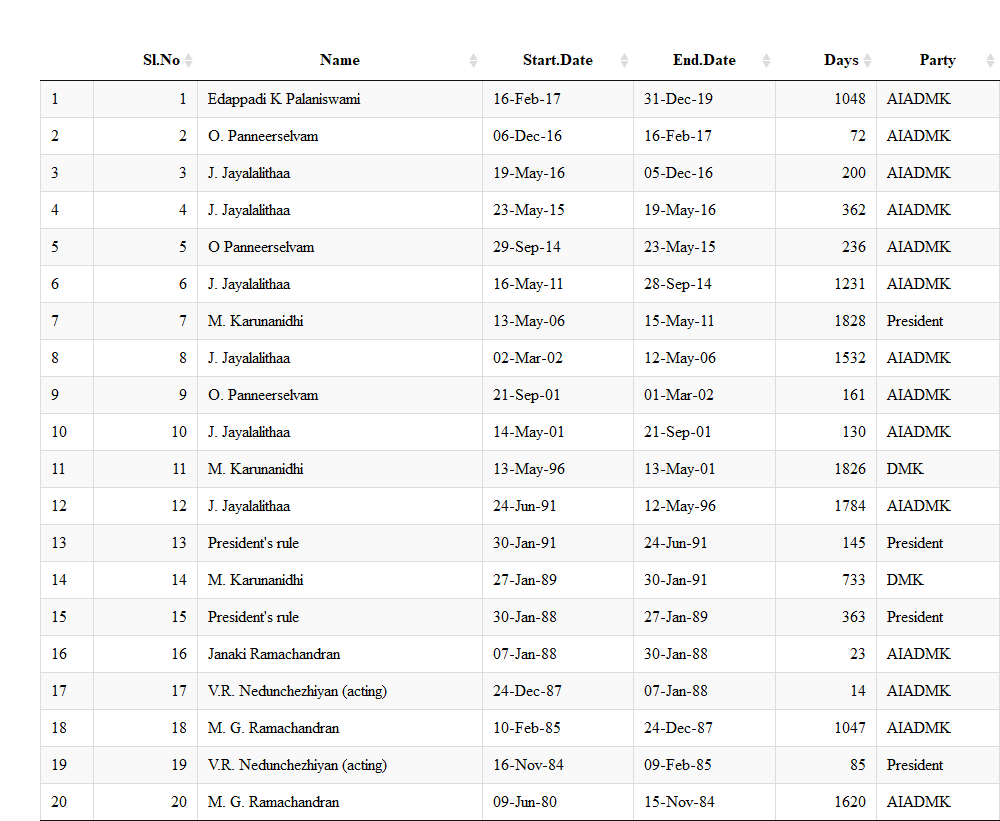
Task: Click the Start.Date column sort arrows
Action: point(625,61)
